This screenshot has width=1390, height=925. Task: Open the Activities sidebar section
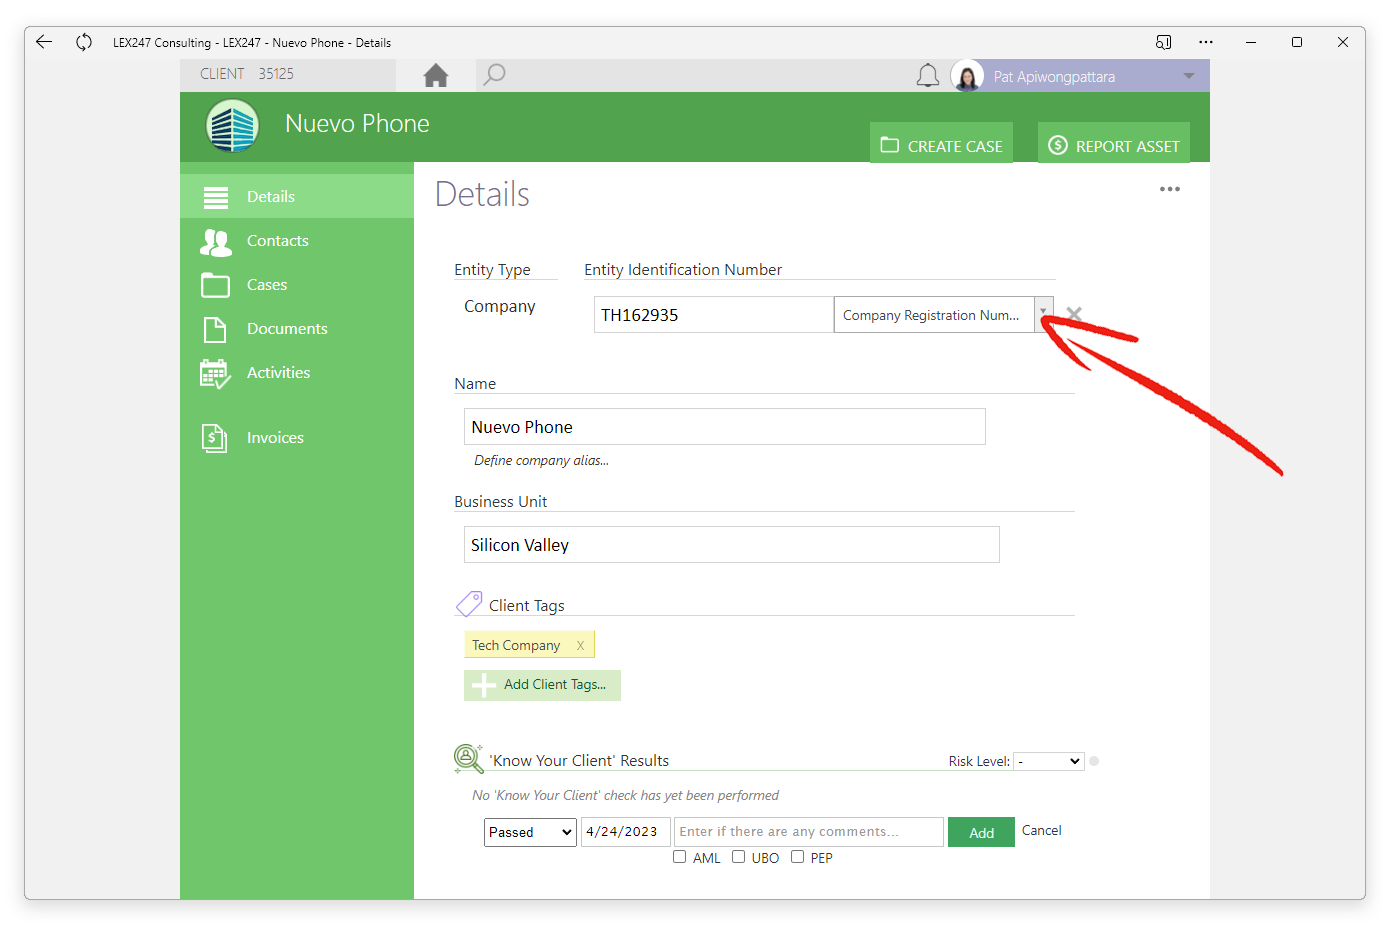point(297,372)
